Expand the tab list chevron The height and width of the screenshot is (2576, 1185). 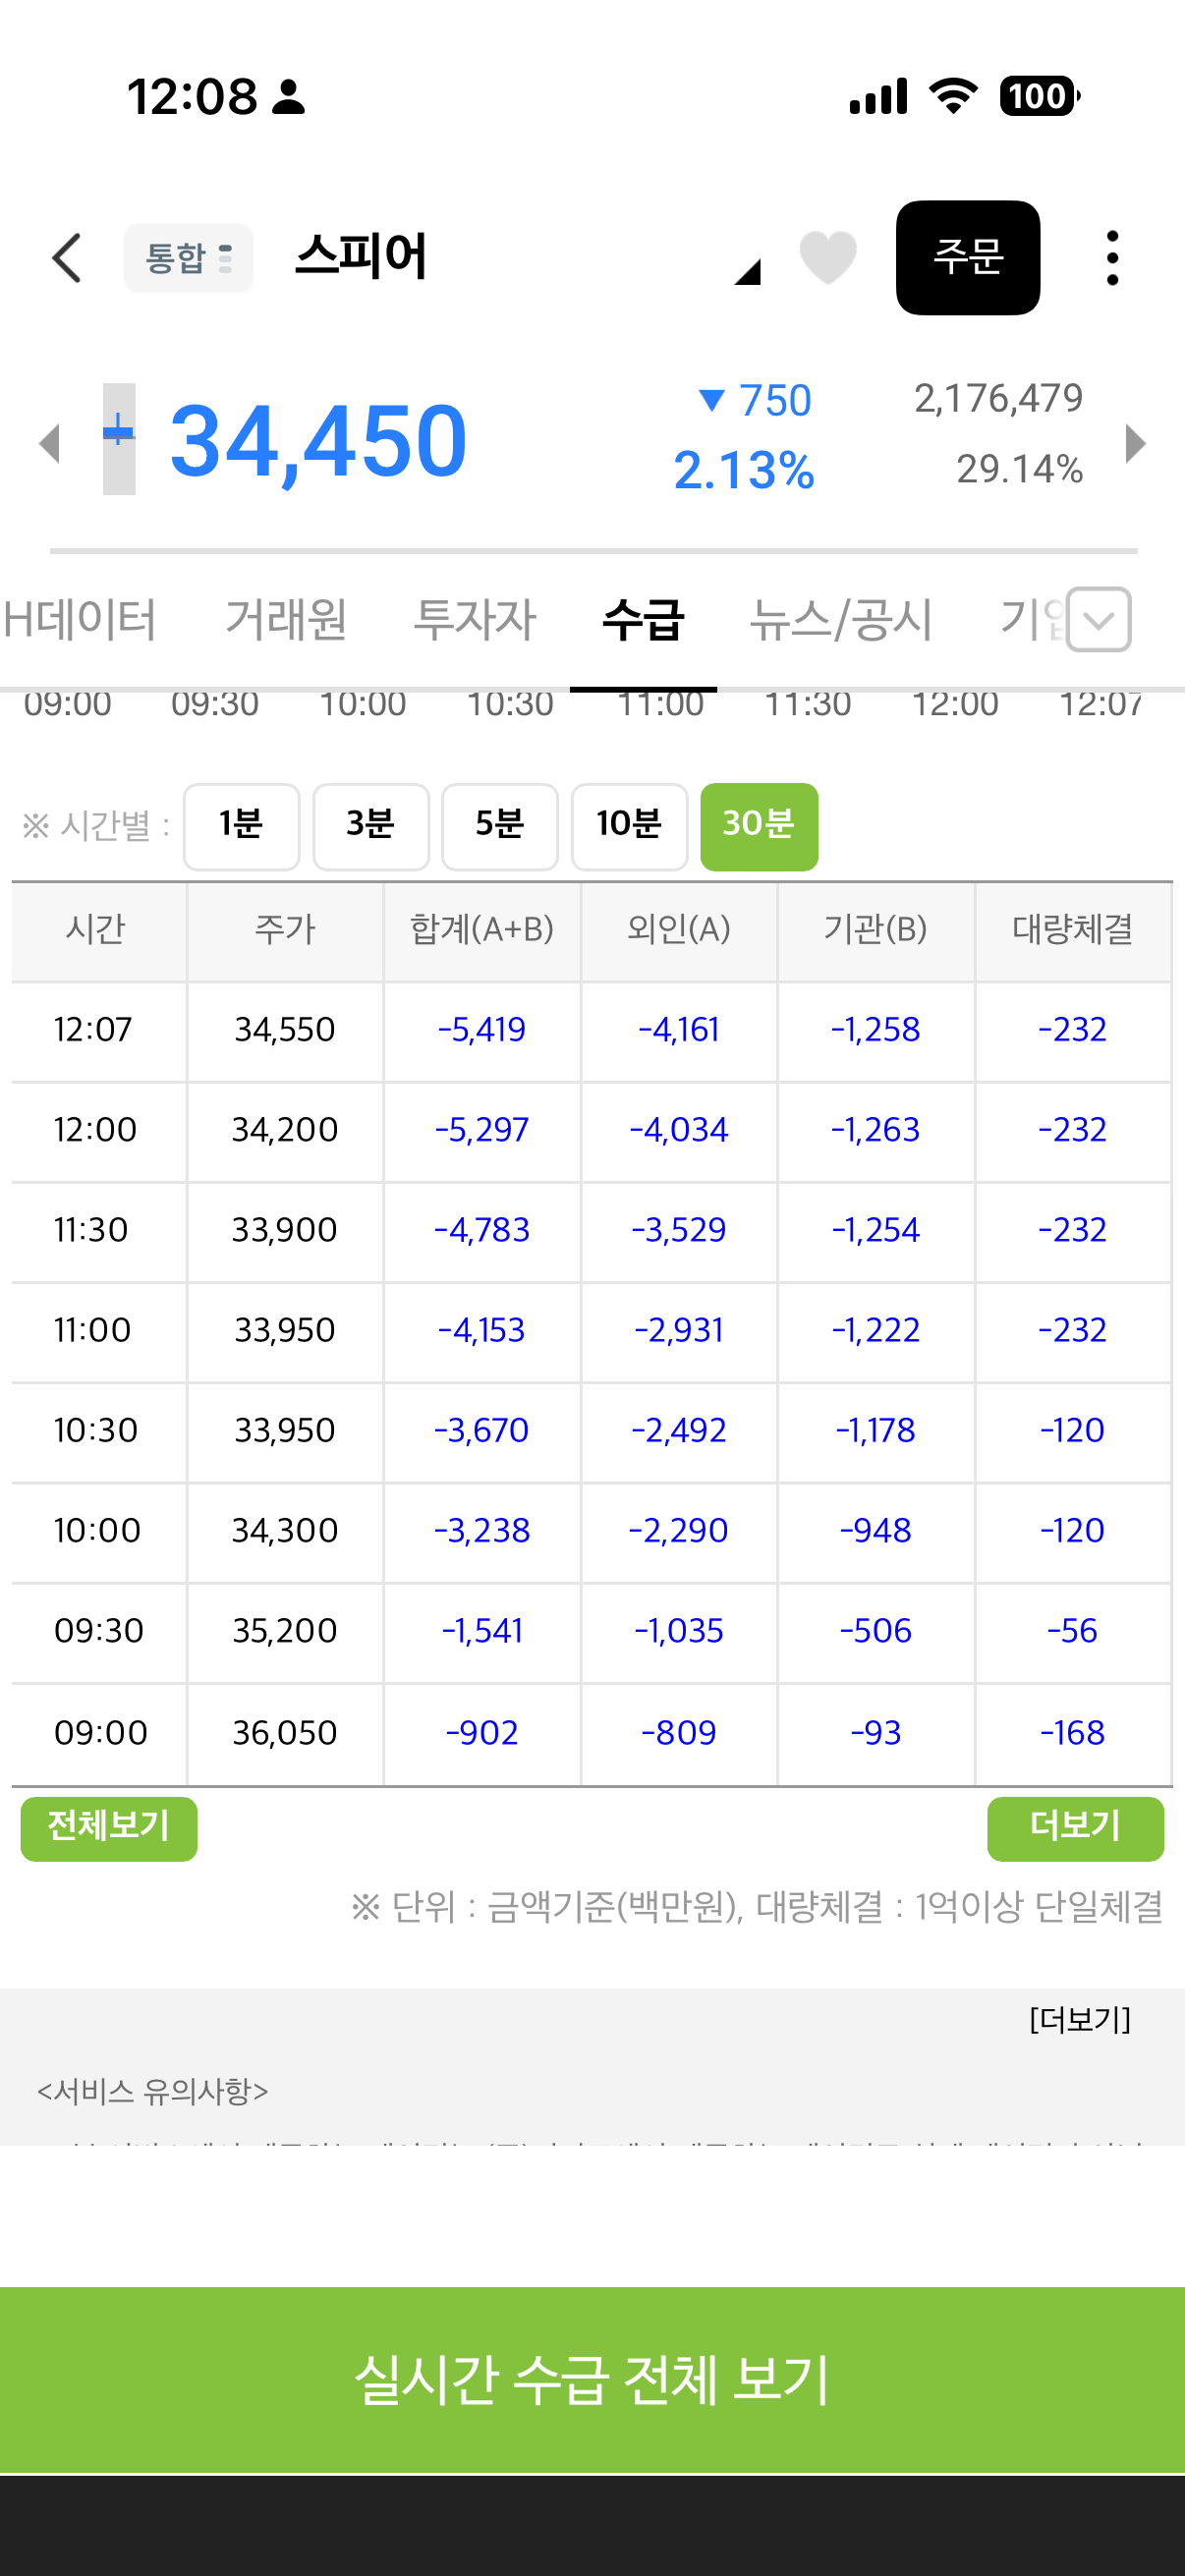point(1098,620)
